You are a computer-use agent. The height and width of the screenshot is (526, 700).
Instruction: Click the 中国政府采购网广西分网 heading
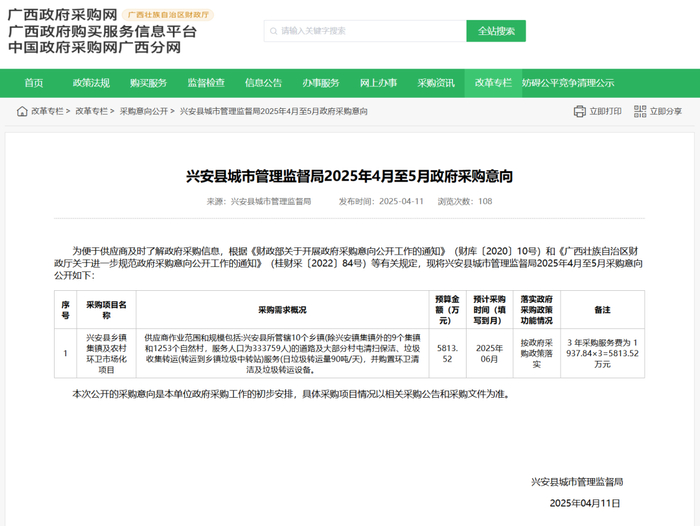coord(94,47)
